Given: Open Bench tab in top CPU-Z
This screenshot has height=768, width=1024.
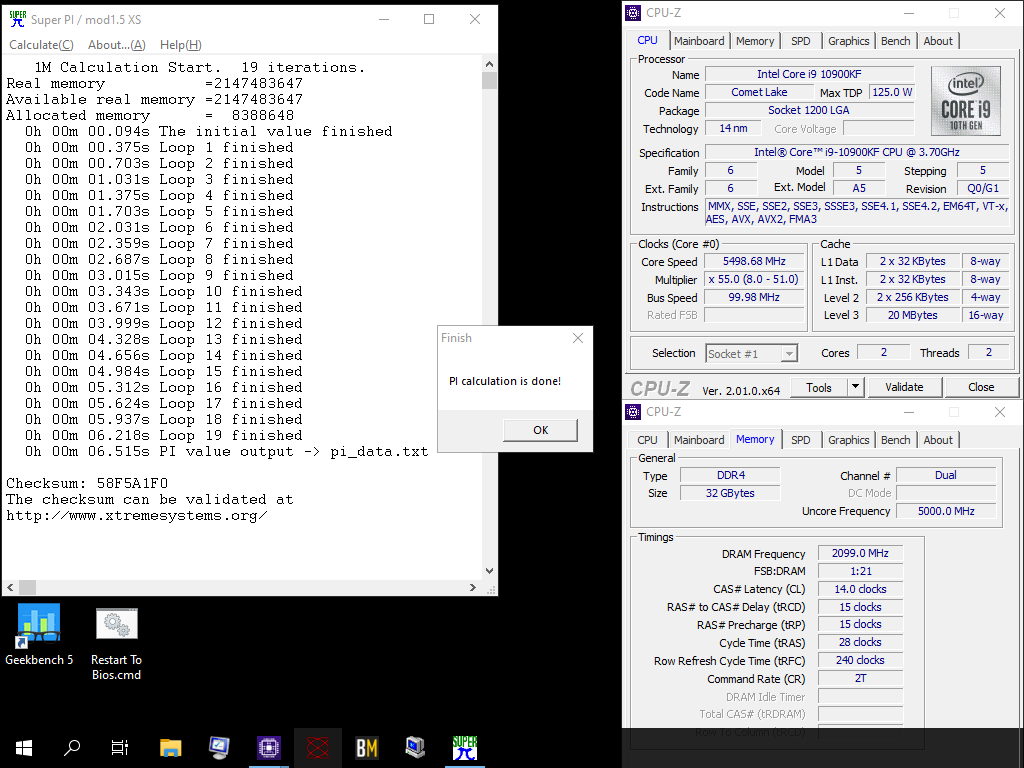Looking at the screenshot, I should pos(895,41).
